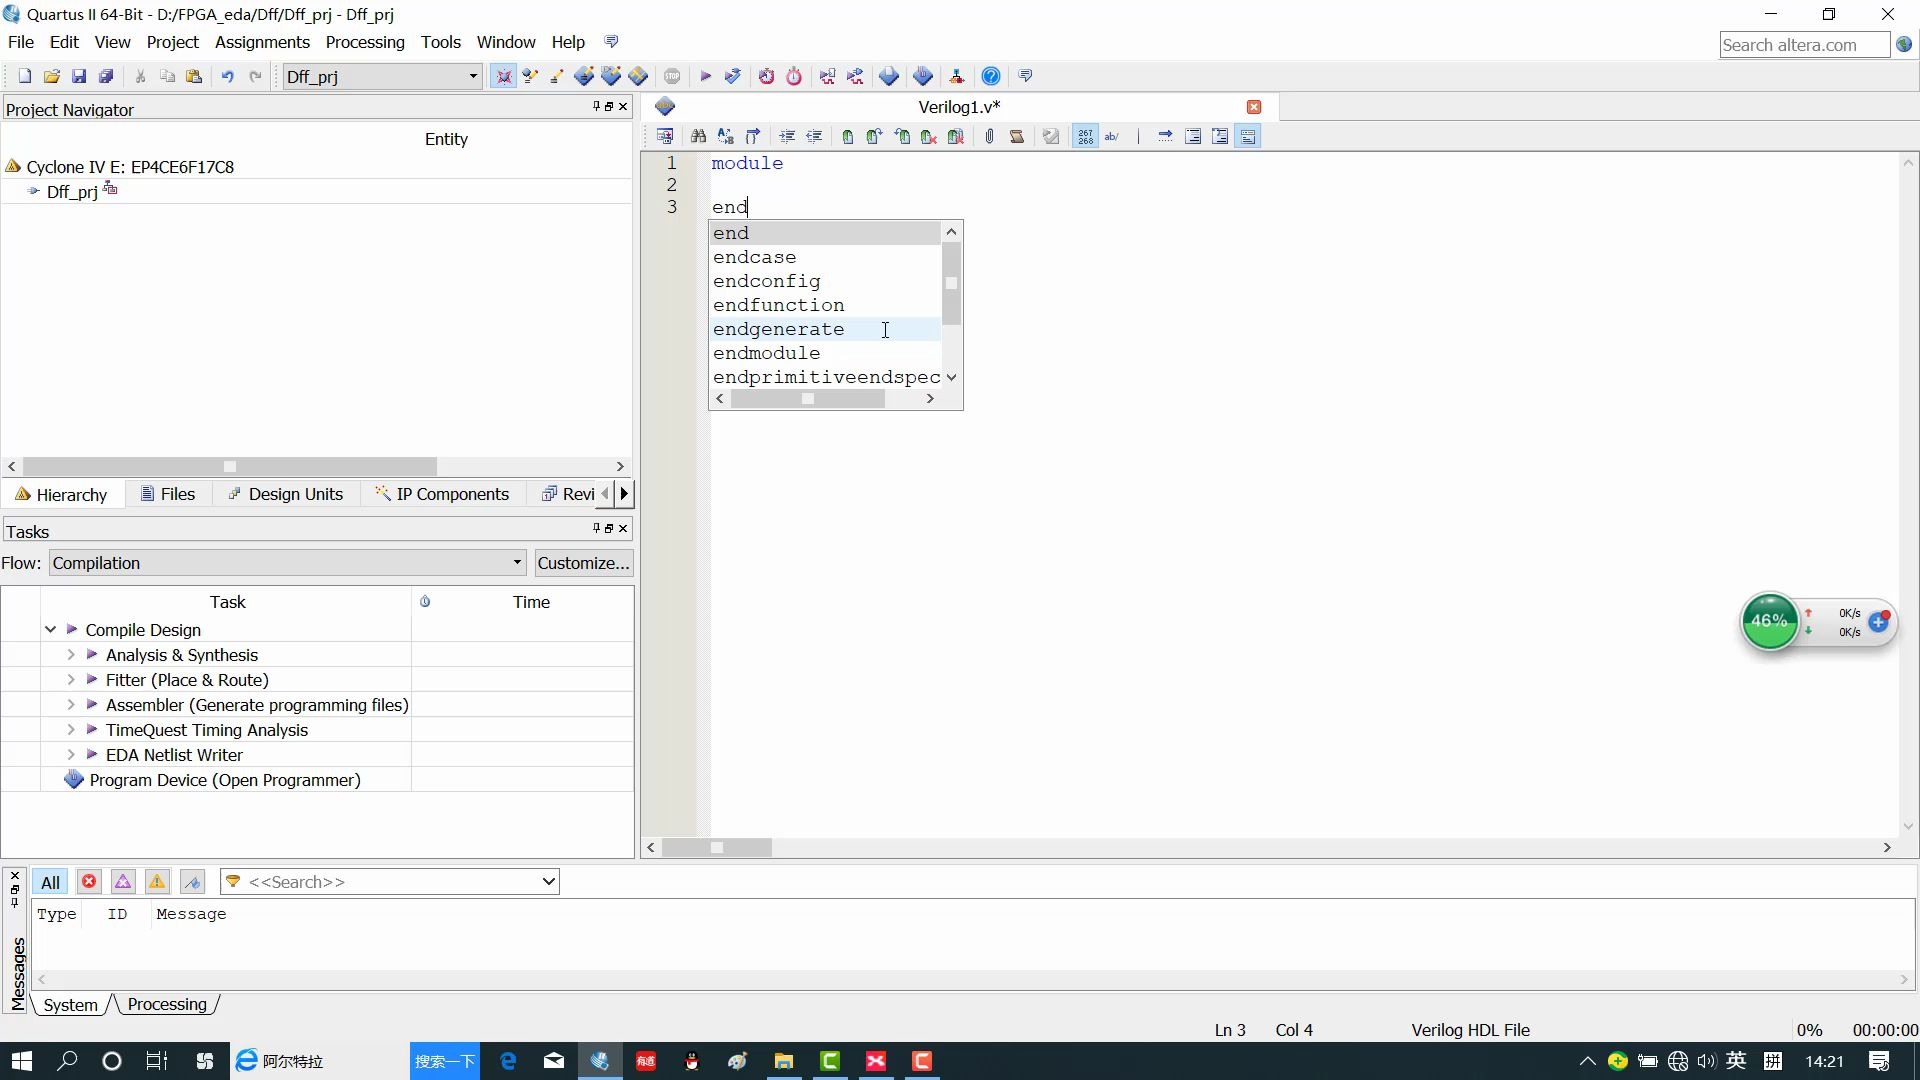The image size is (1920, 1080).
Task: Click the Increase indent icon
Action: pyautogui.click(x=788, y=137)
